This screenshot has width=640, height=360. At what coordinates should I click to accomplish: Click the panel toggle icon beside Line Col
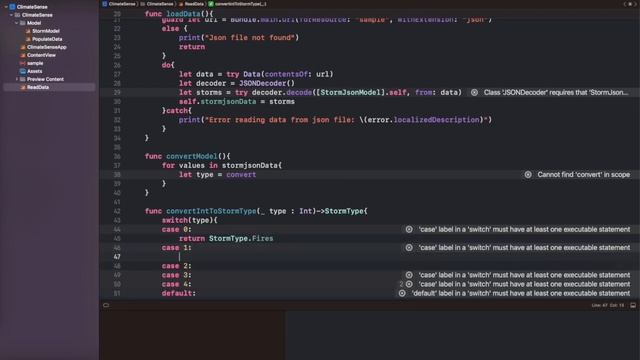[x=633, y=305]
